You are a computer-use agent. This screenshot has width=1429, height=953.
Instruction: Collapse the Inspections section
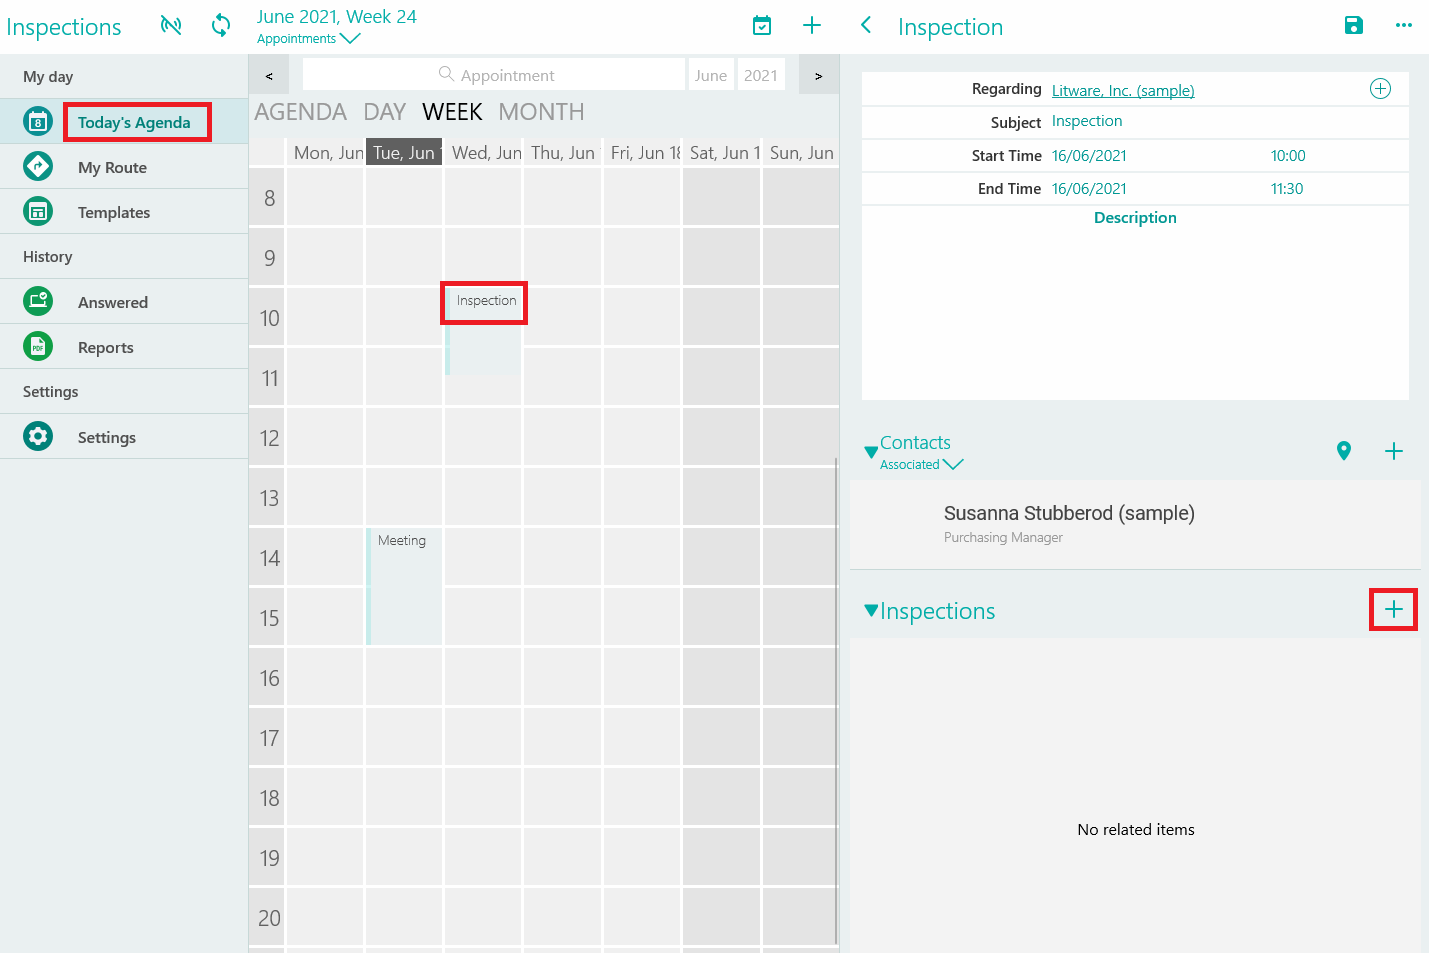[x=871, y=611]
